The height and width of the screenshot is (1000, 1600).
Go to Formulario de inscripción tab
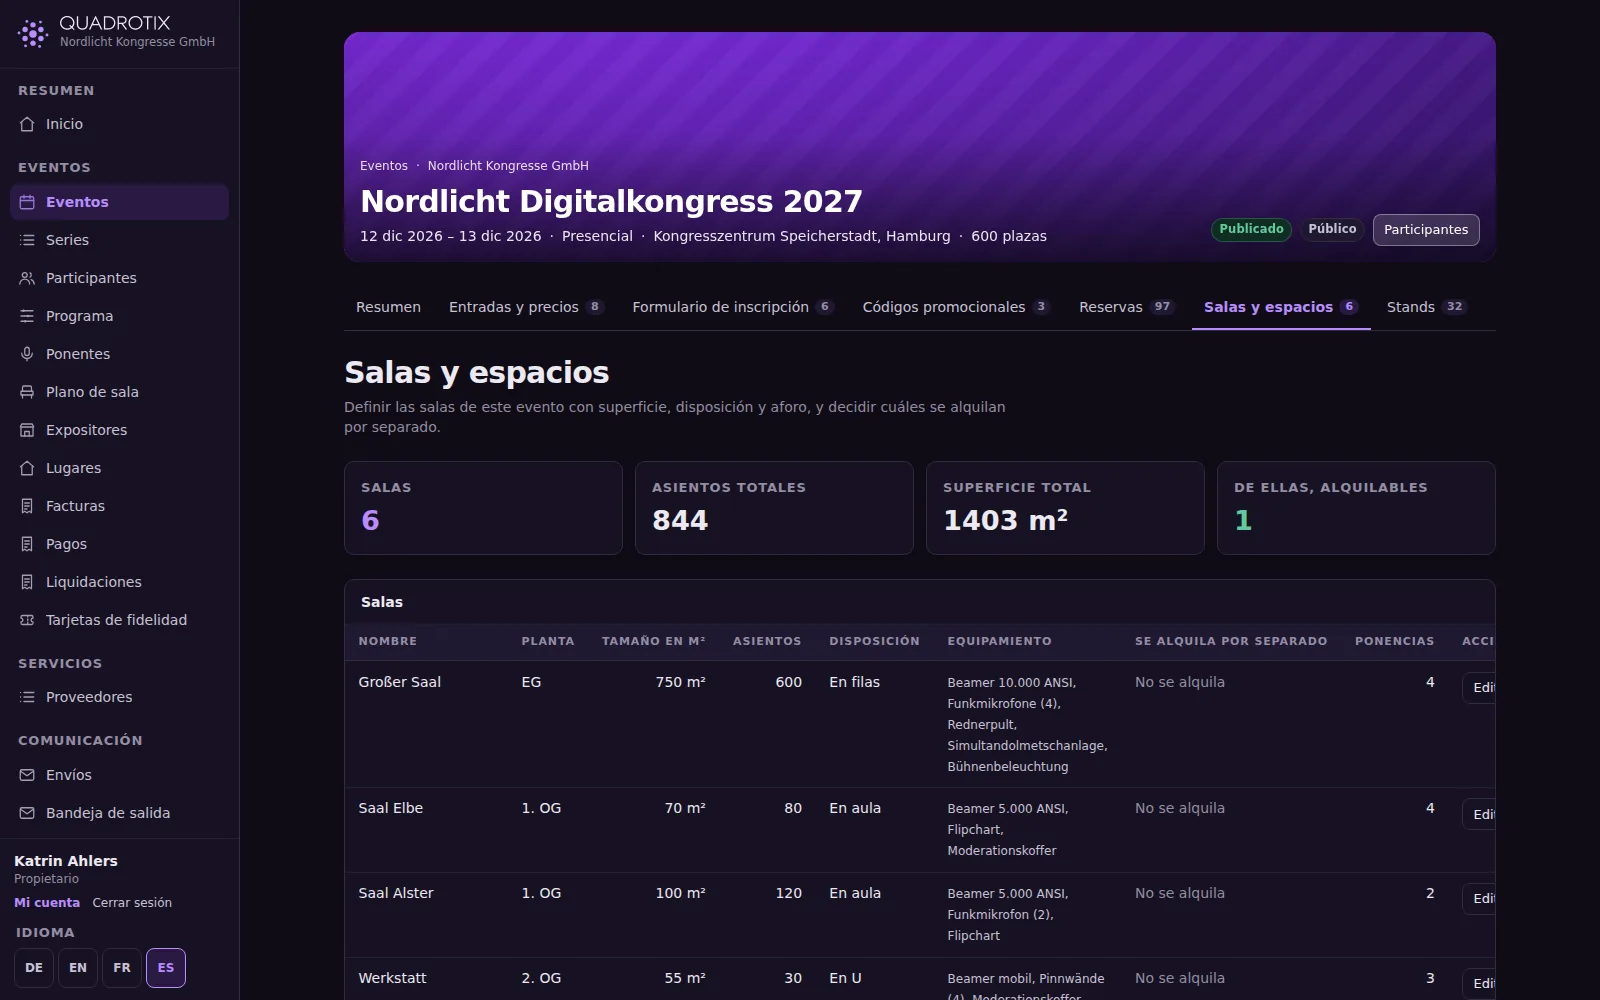(x=734, y=307)
